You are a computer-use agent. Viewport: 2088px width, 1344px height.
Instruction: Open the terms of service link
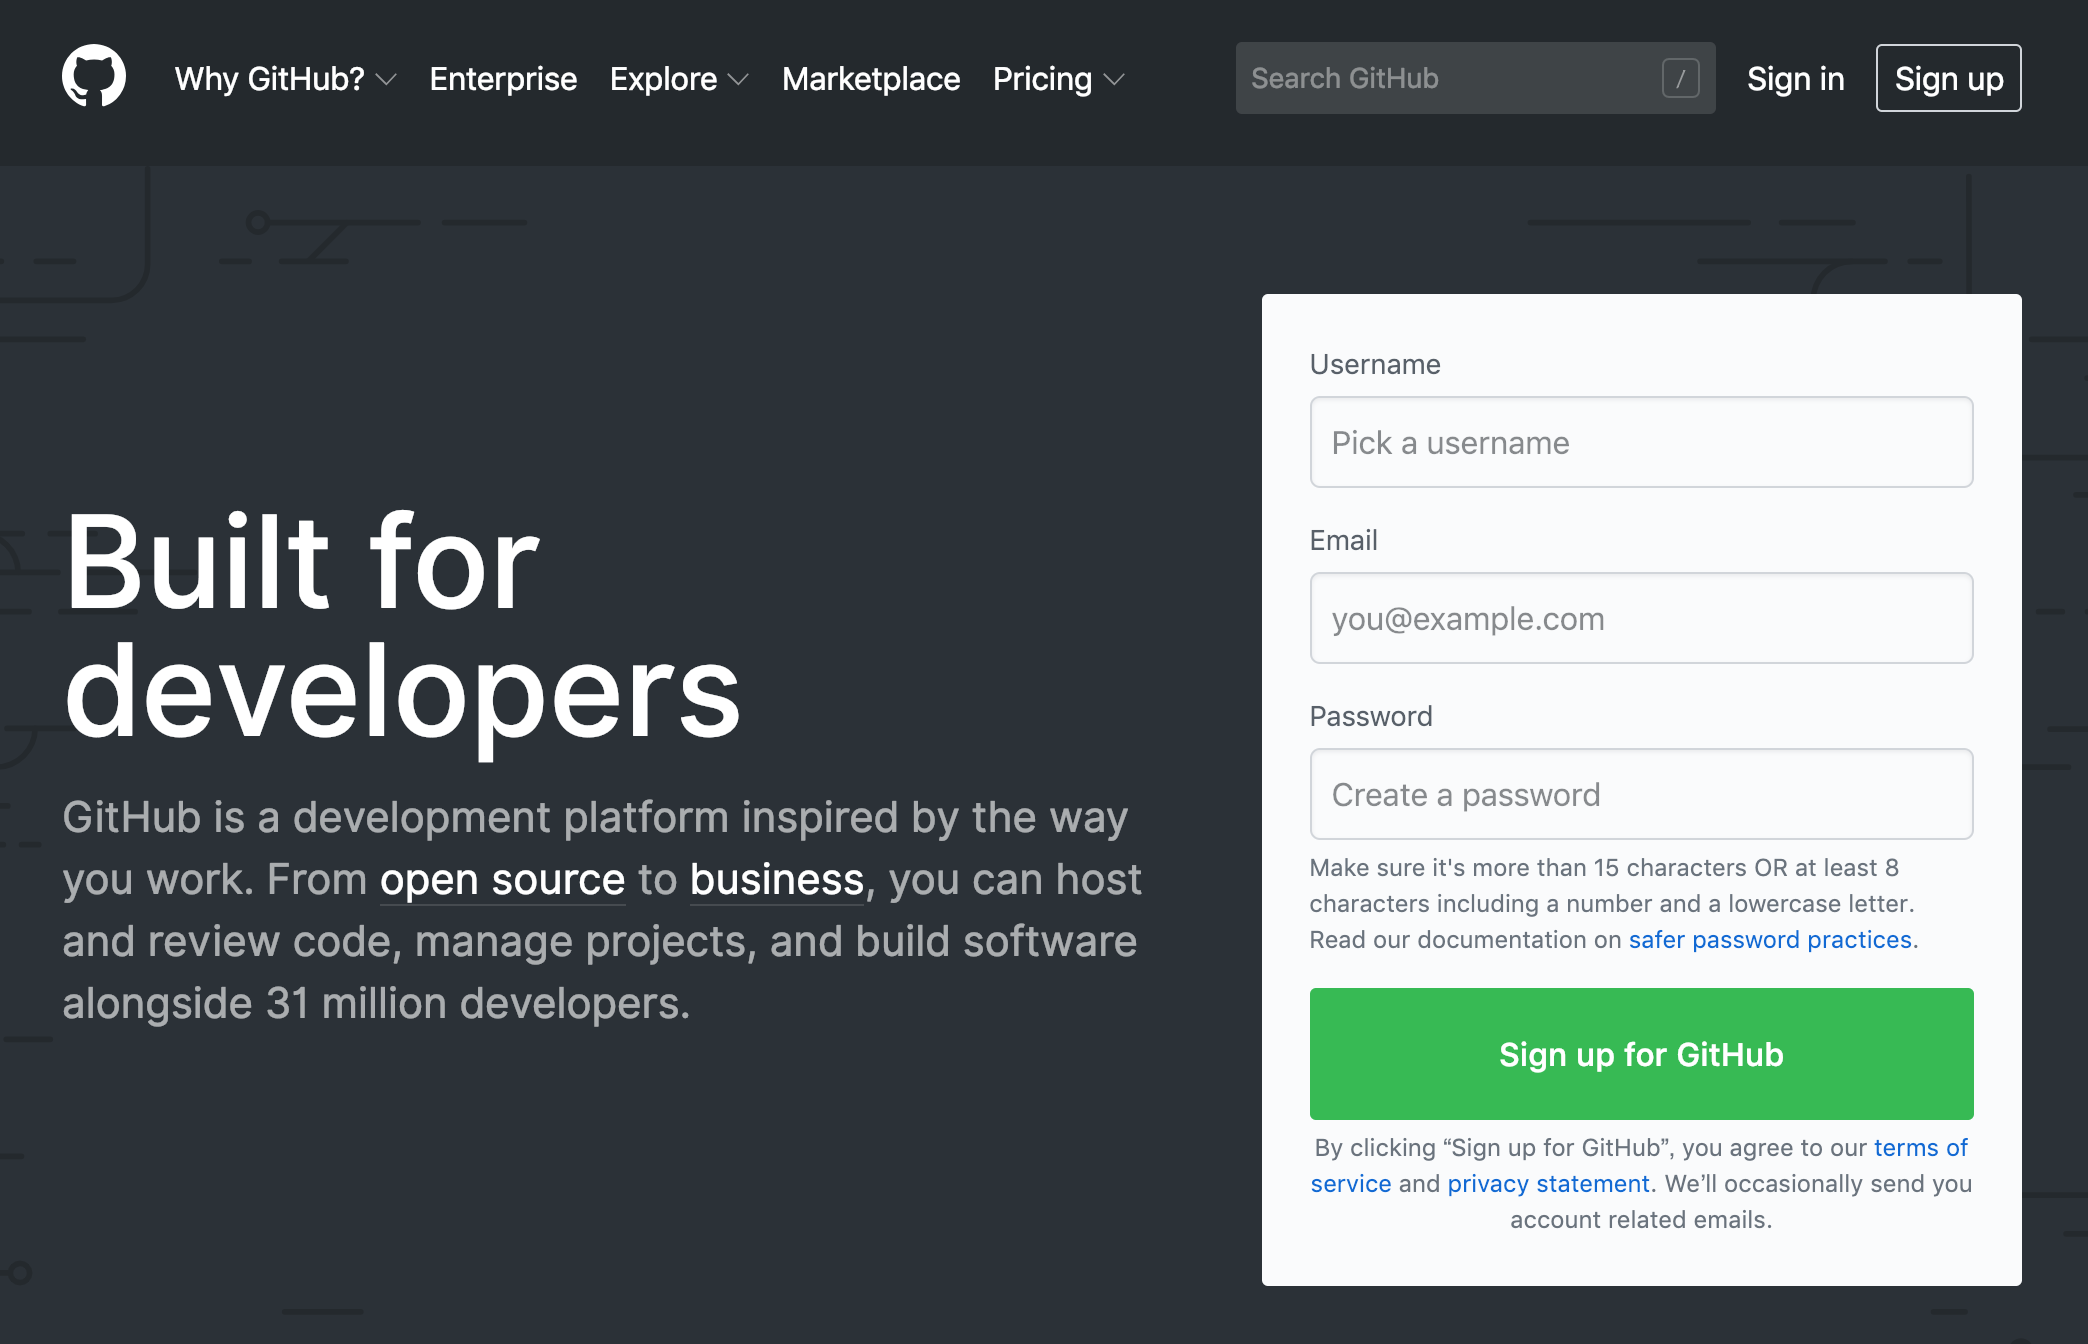point(1919,1148)
